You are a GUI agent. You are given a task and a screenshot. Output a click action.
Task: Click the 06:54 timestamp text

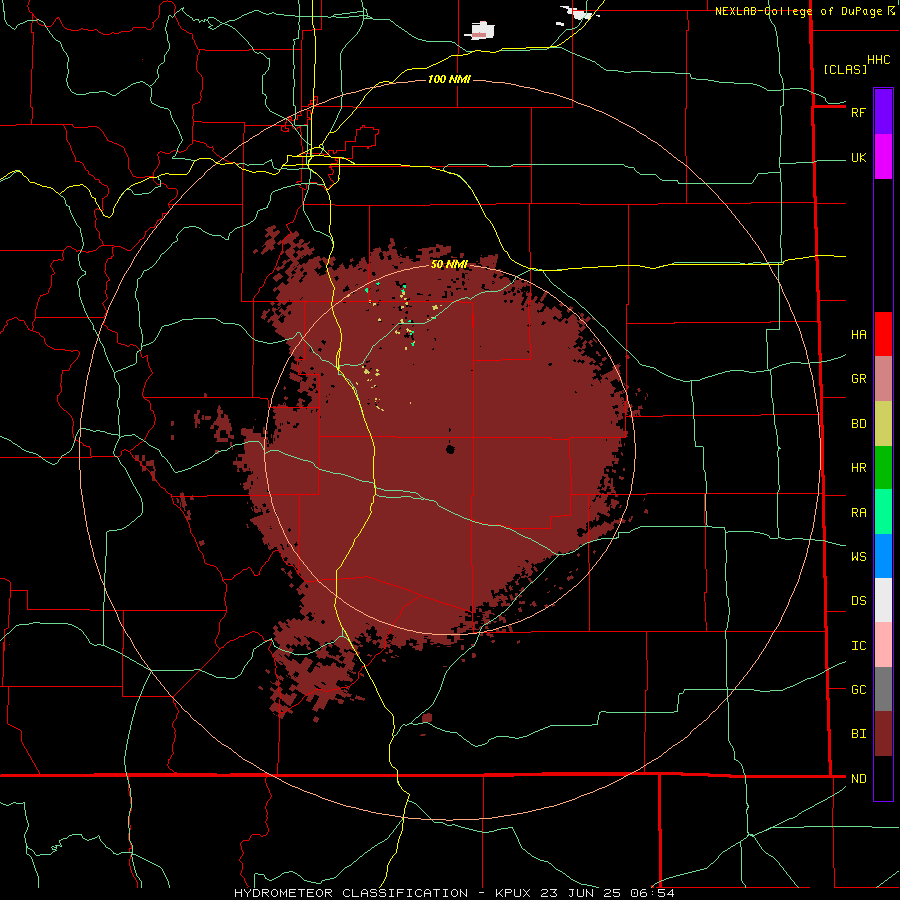652,893
